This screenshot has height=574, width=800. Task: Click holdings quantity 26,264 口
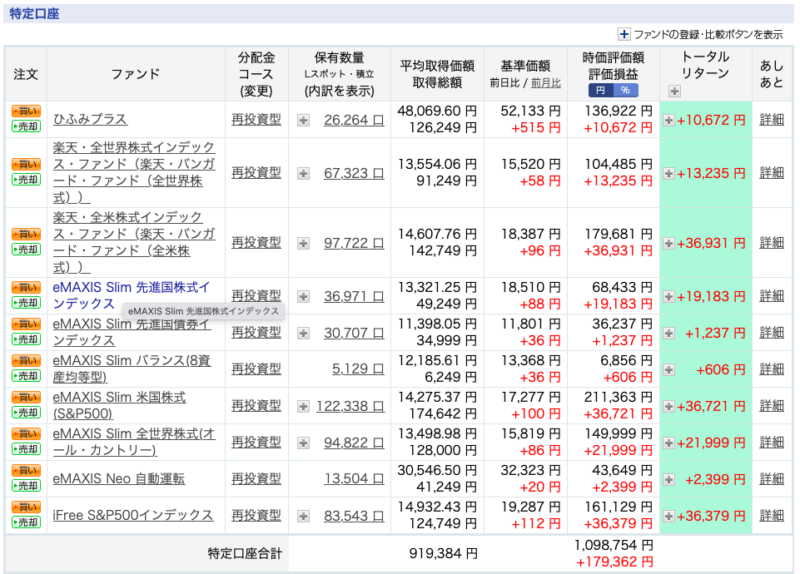pyautogui.click(x=354, y=120)
